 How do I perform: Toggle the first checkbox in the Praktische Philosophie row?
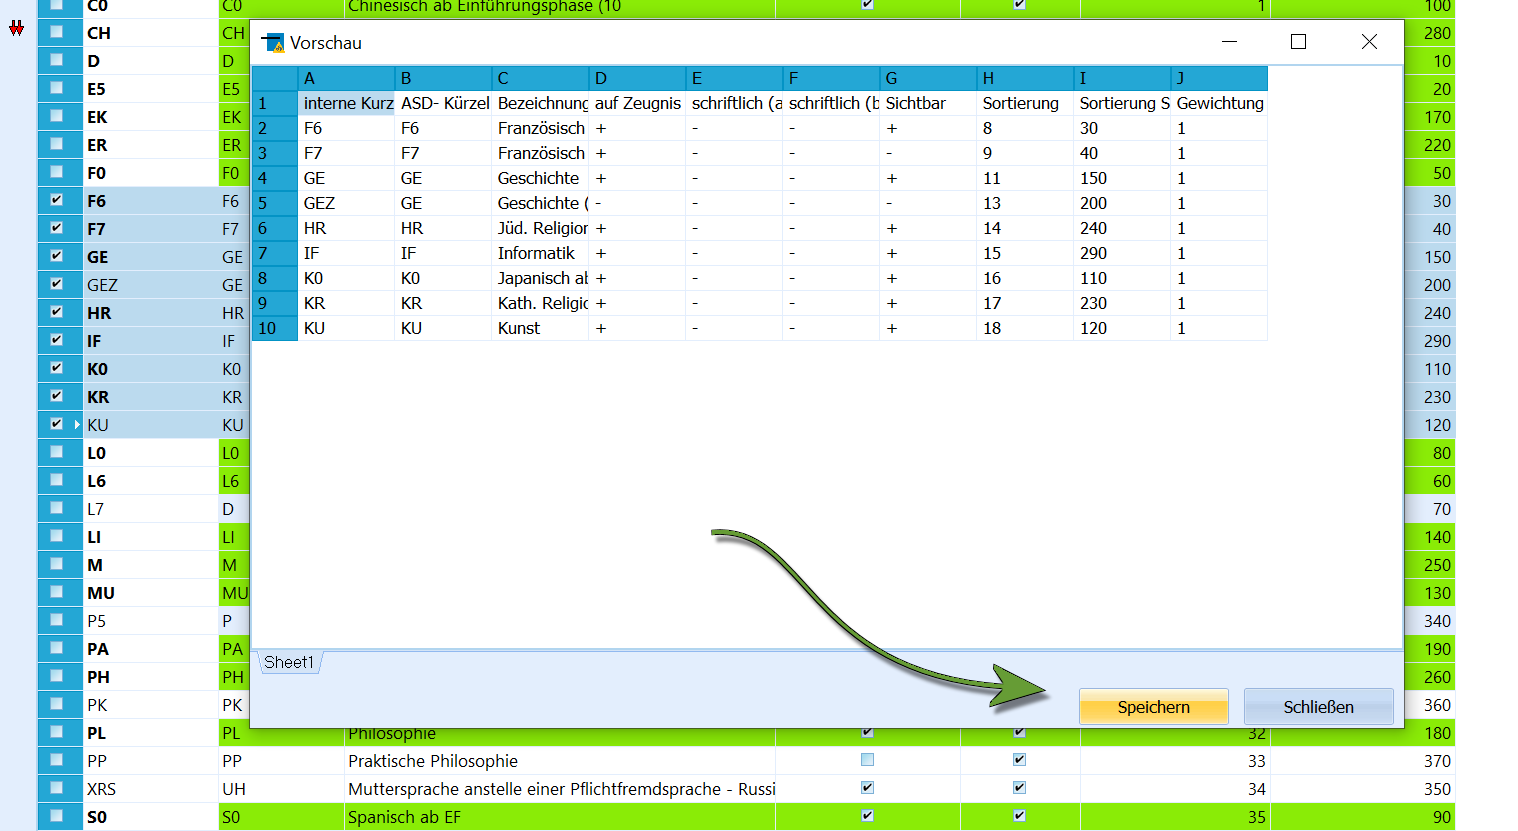point(867,760)
